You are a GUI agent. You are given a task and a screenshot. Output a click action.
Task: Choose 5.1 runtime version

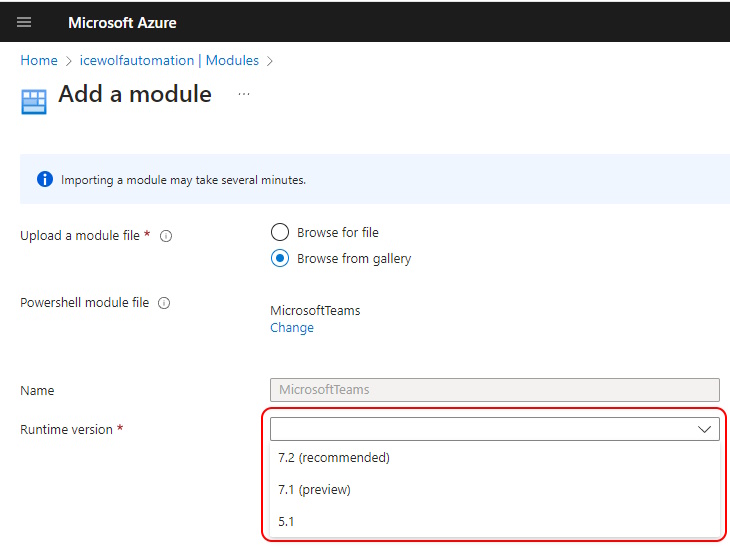(494, 521)
